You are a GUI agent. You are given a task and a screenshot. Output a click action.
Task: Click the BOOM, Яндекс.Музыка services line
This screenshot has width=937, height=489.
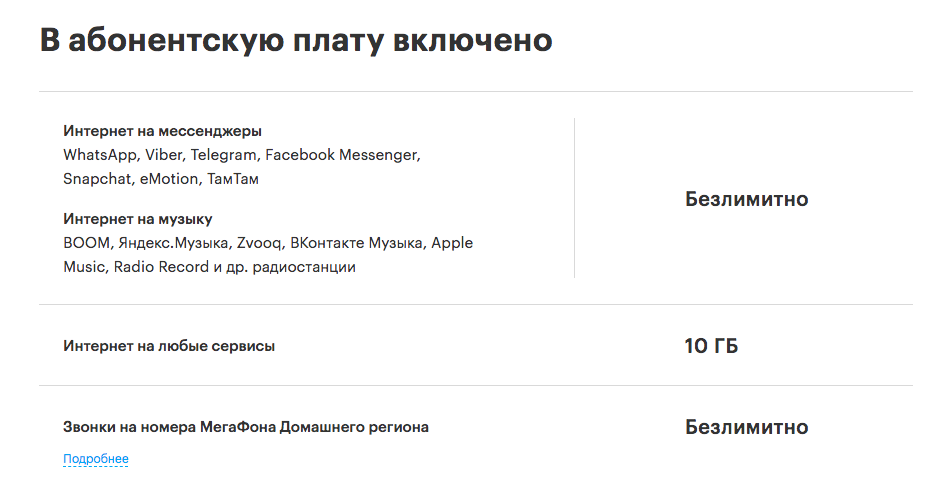click(268, 243)
